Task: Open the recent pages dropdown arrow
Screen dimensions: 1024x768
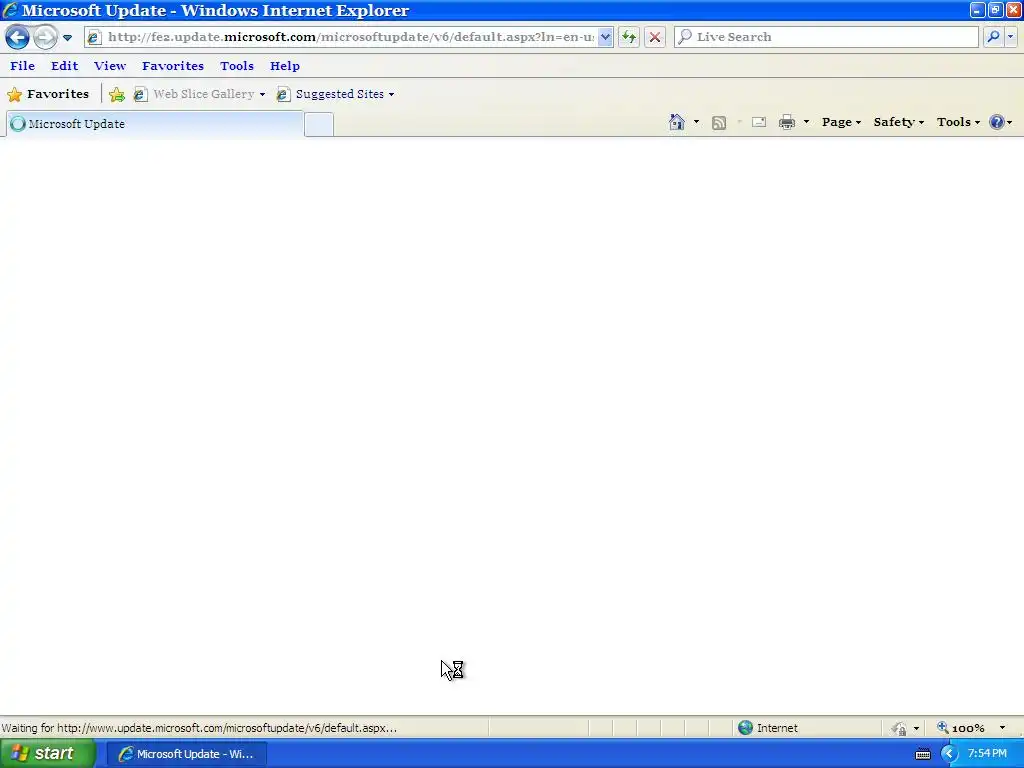Action: coord(67,38)
